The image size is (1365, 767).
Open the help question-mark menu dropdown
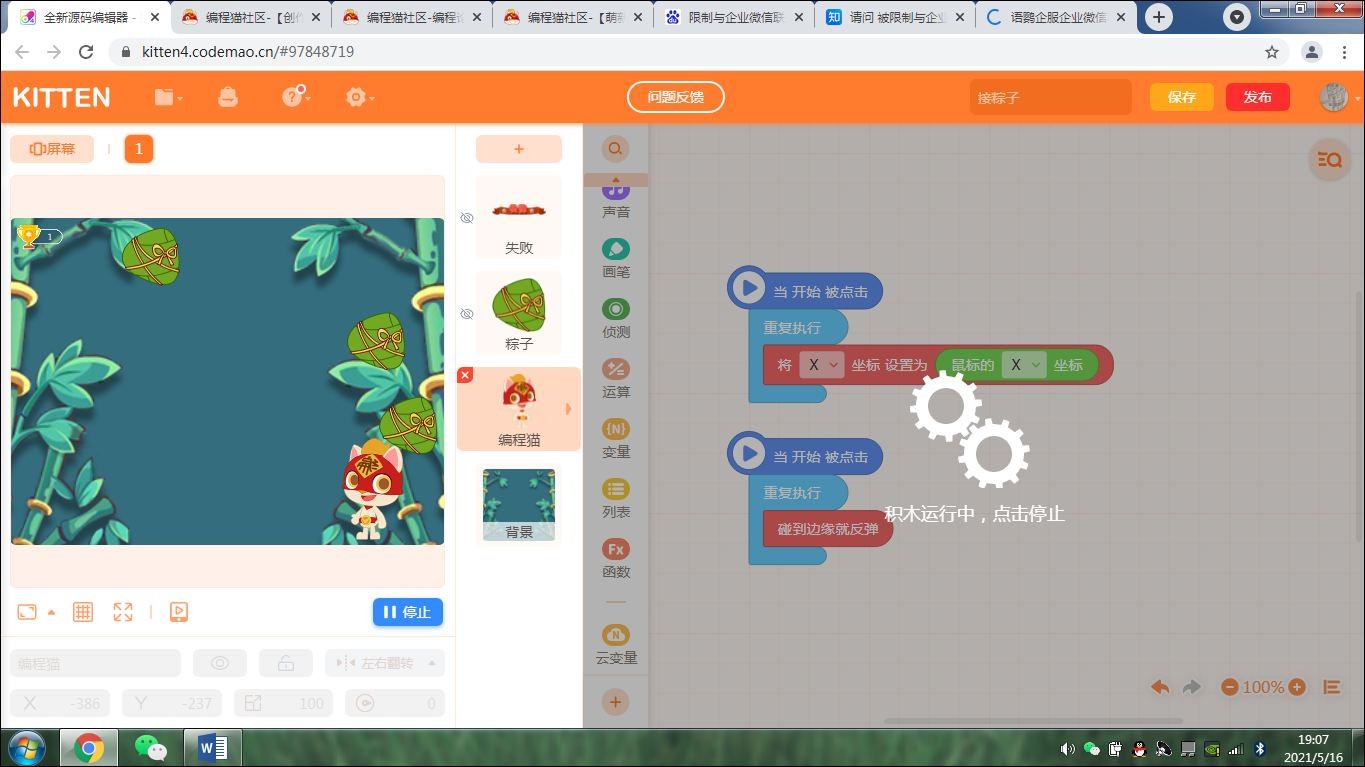[x=296, y=97]
